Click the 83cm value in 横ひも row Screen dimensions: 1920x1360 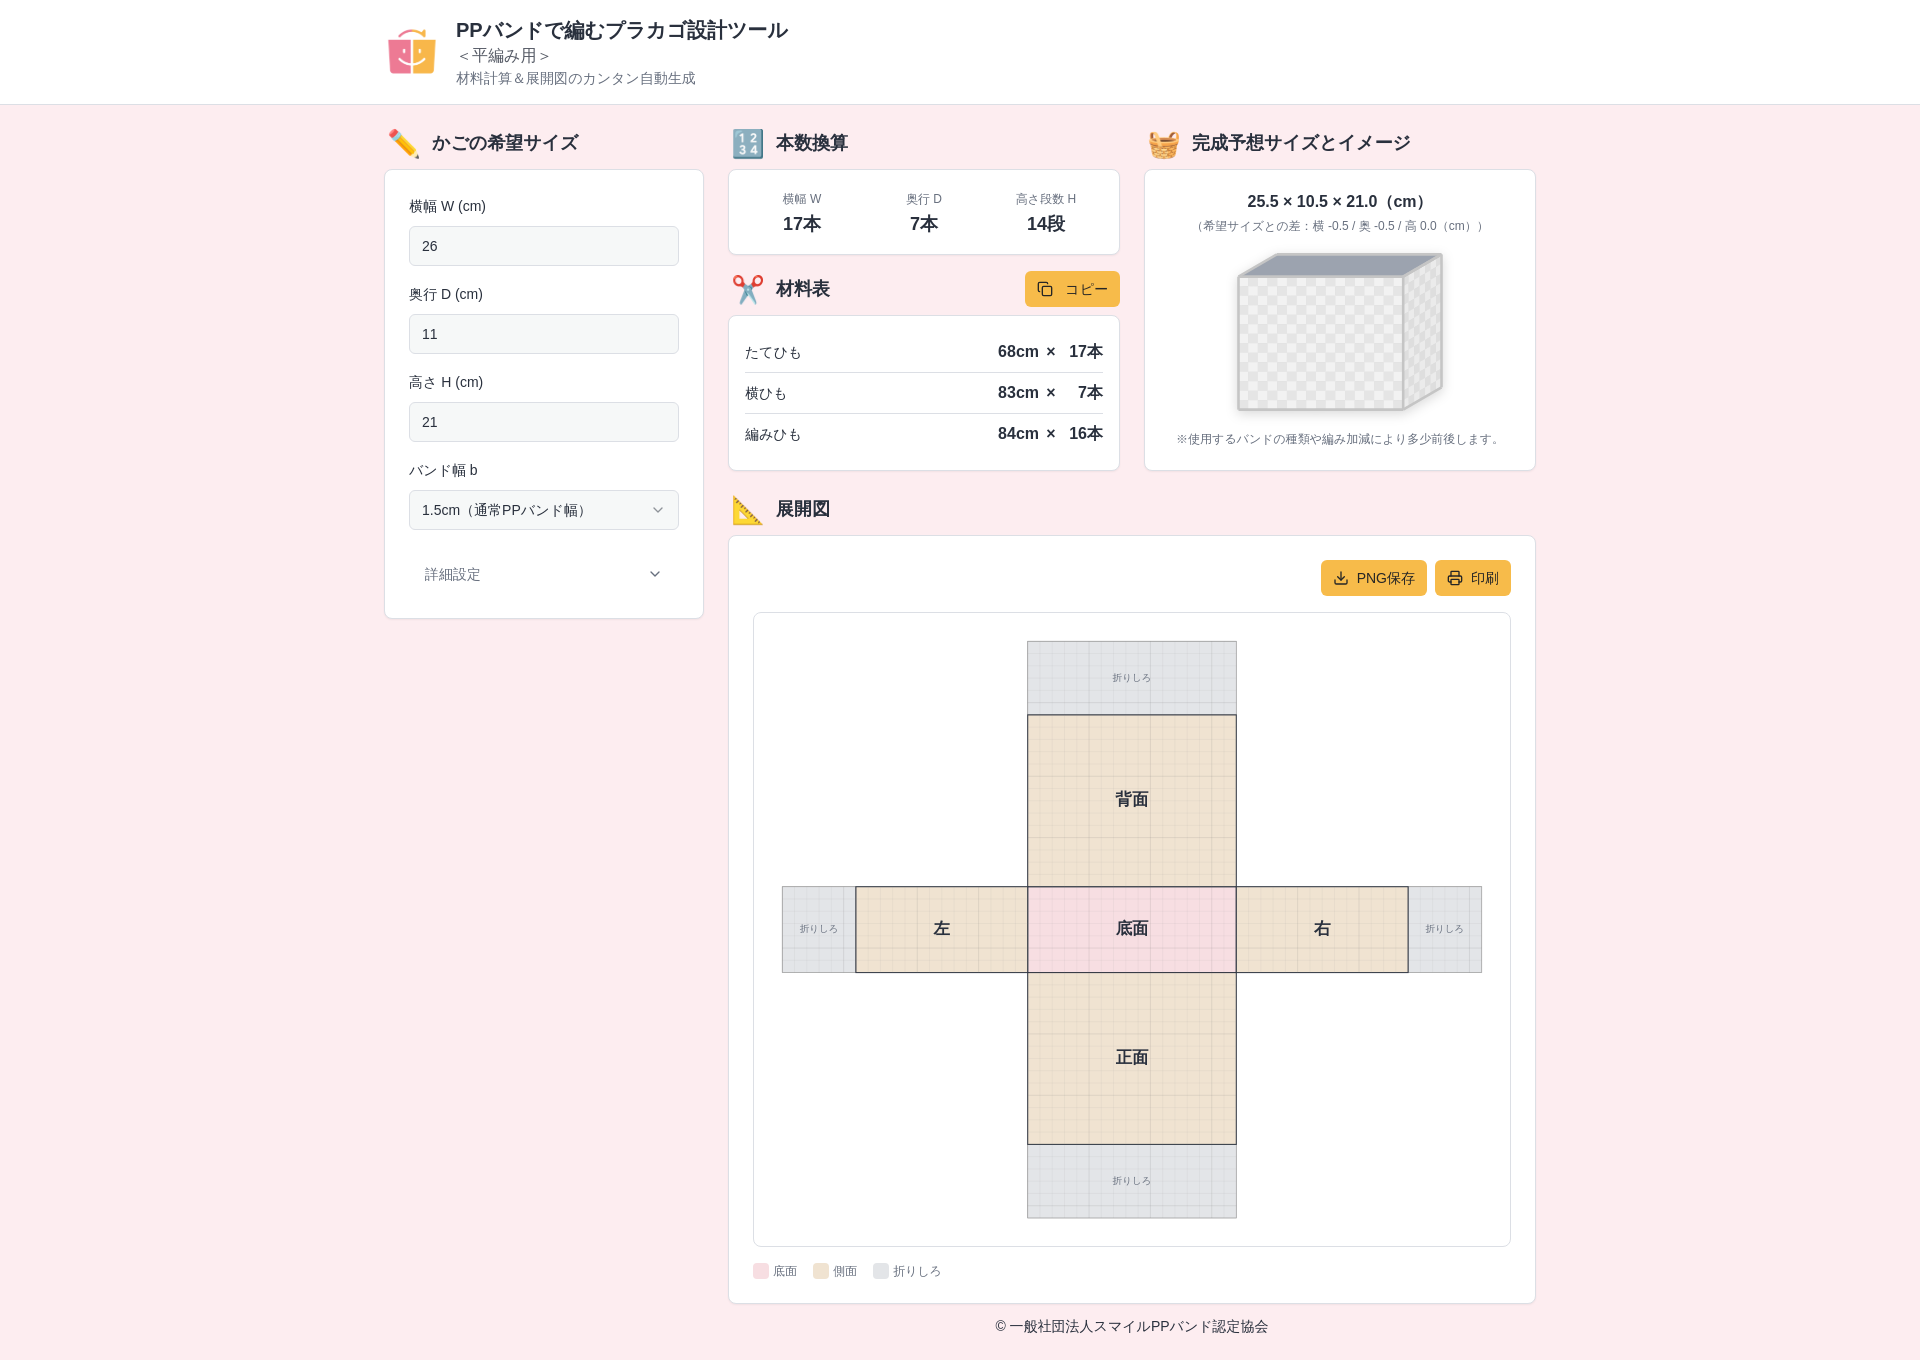click(1018, 393)
